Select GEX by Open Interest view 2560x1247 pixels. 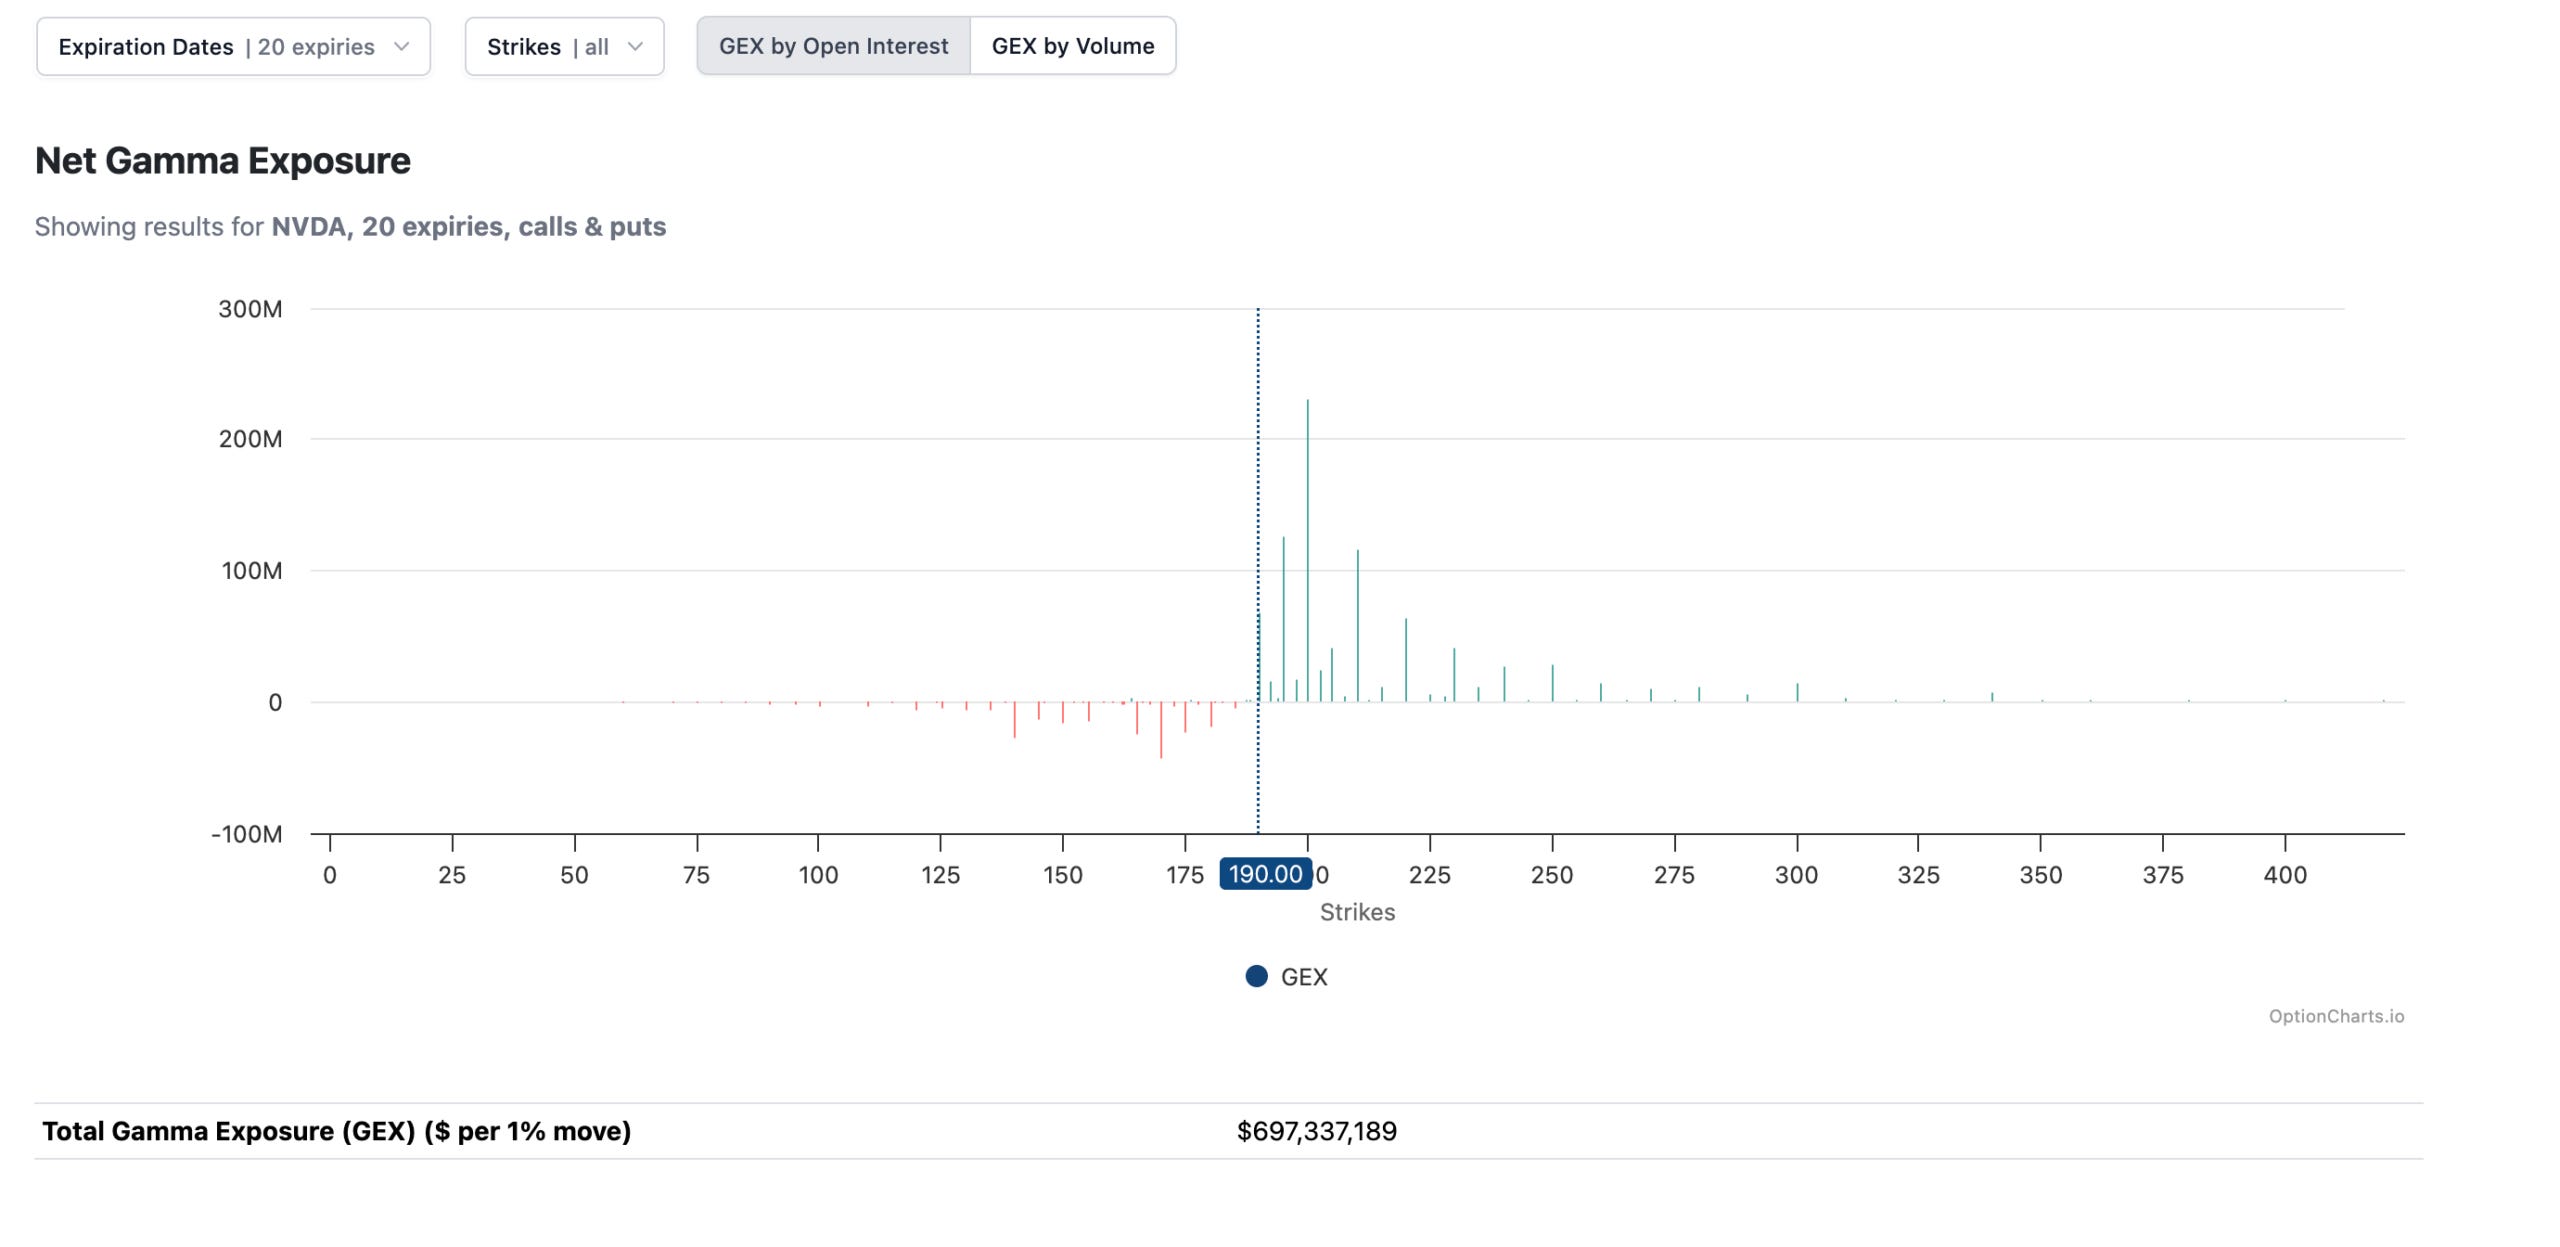(833, 46)
